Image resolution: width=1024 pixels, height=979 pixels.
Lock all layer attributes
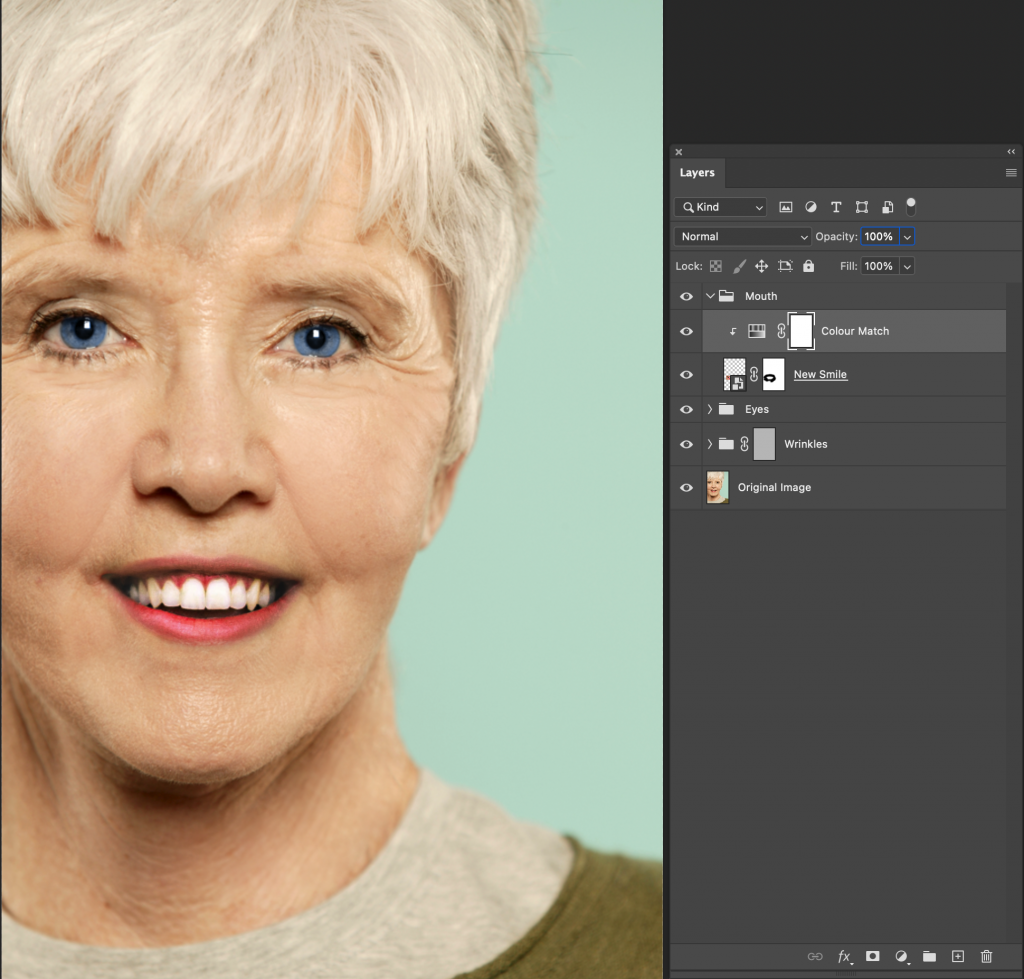tap(808, 266)
